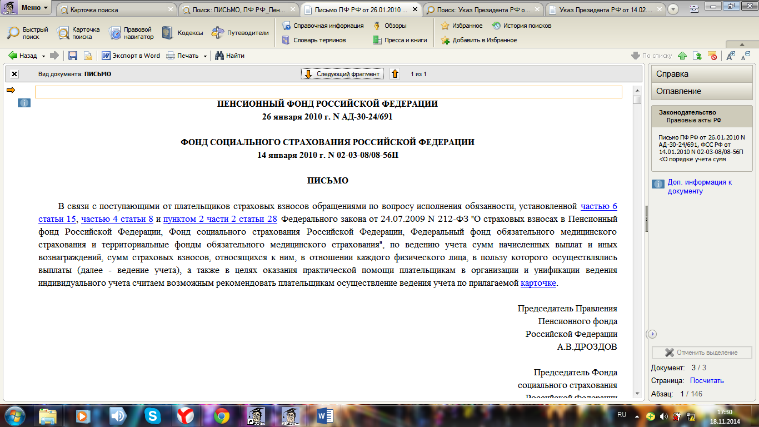Collapse the toolbar panel with up triangle

coord(742,44)
